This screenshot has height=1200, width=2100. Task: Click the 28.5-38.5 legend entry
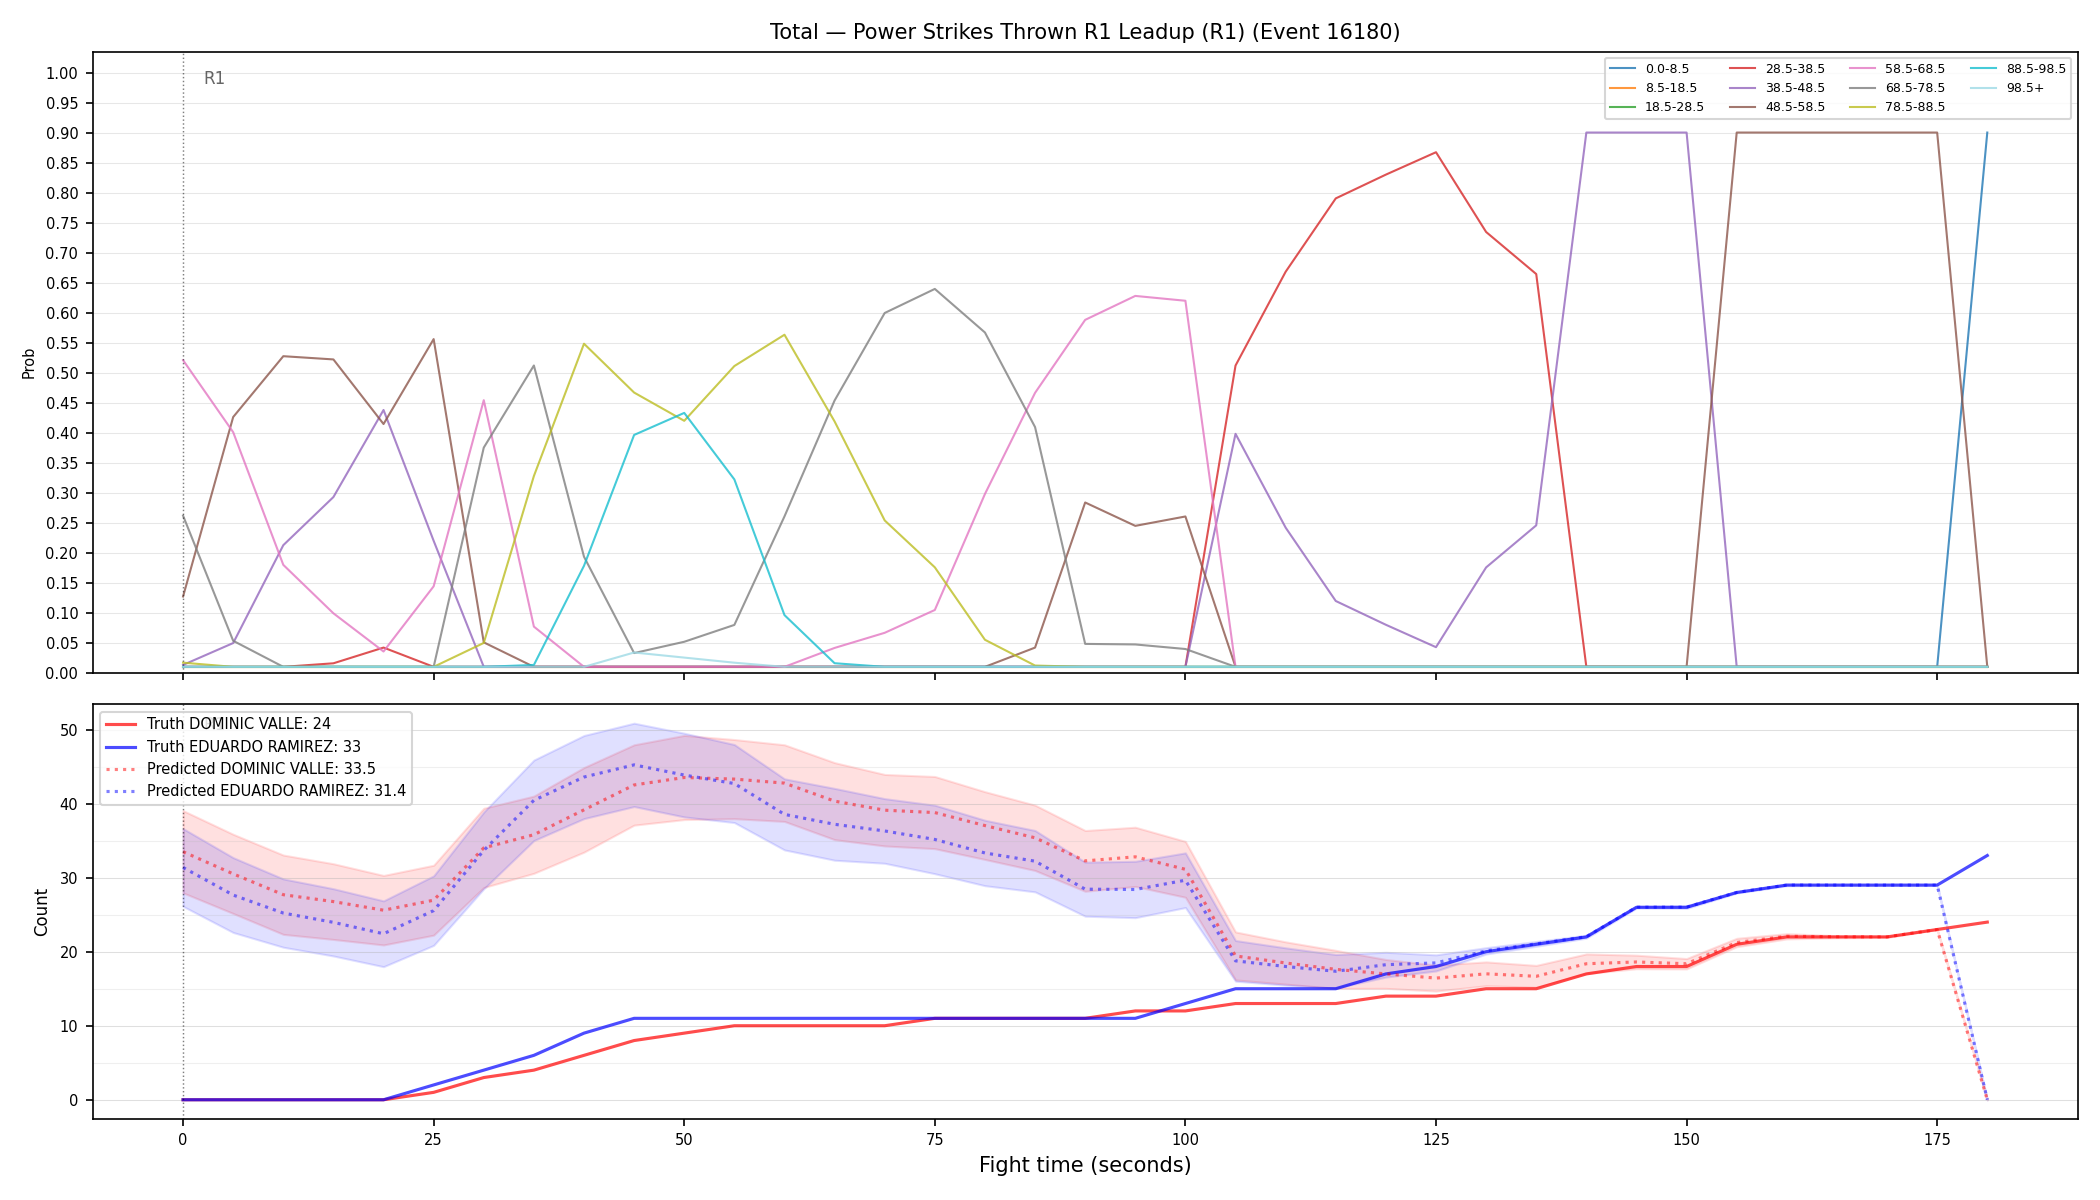(x=1777, y=69)
